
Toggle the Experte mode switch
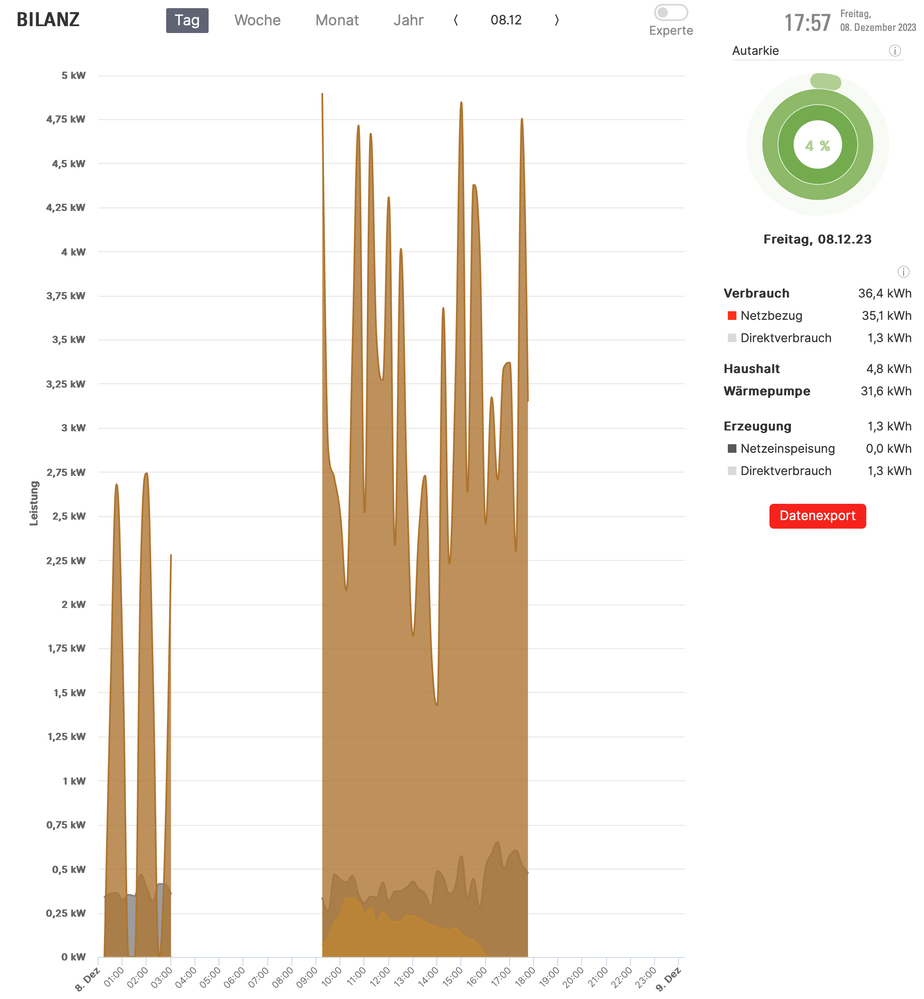[x=670, y=13]
